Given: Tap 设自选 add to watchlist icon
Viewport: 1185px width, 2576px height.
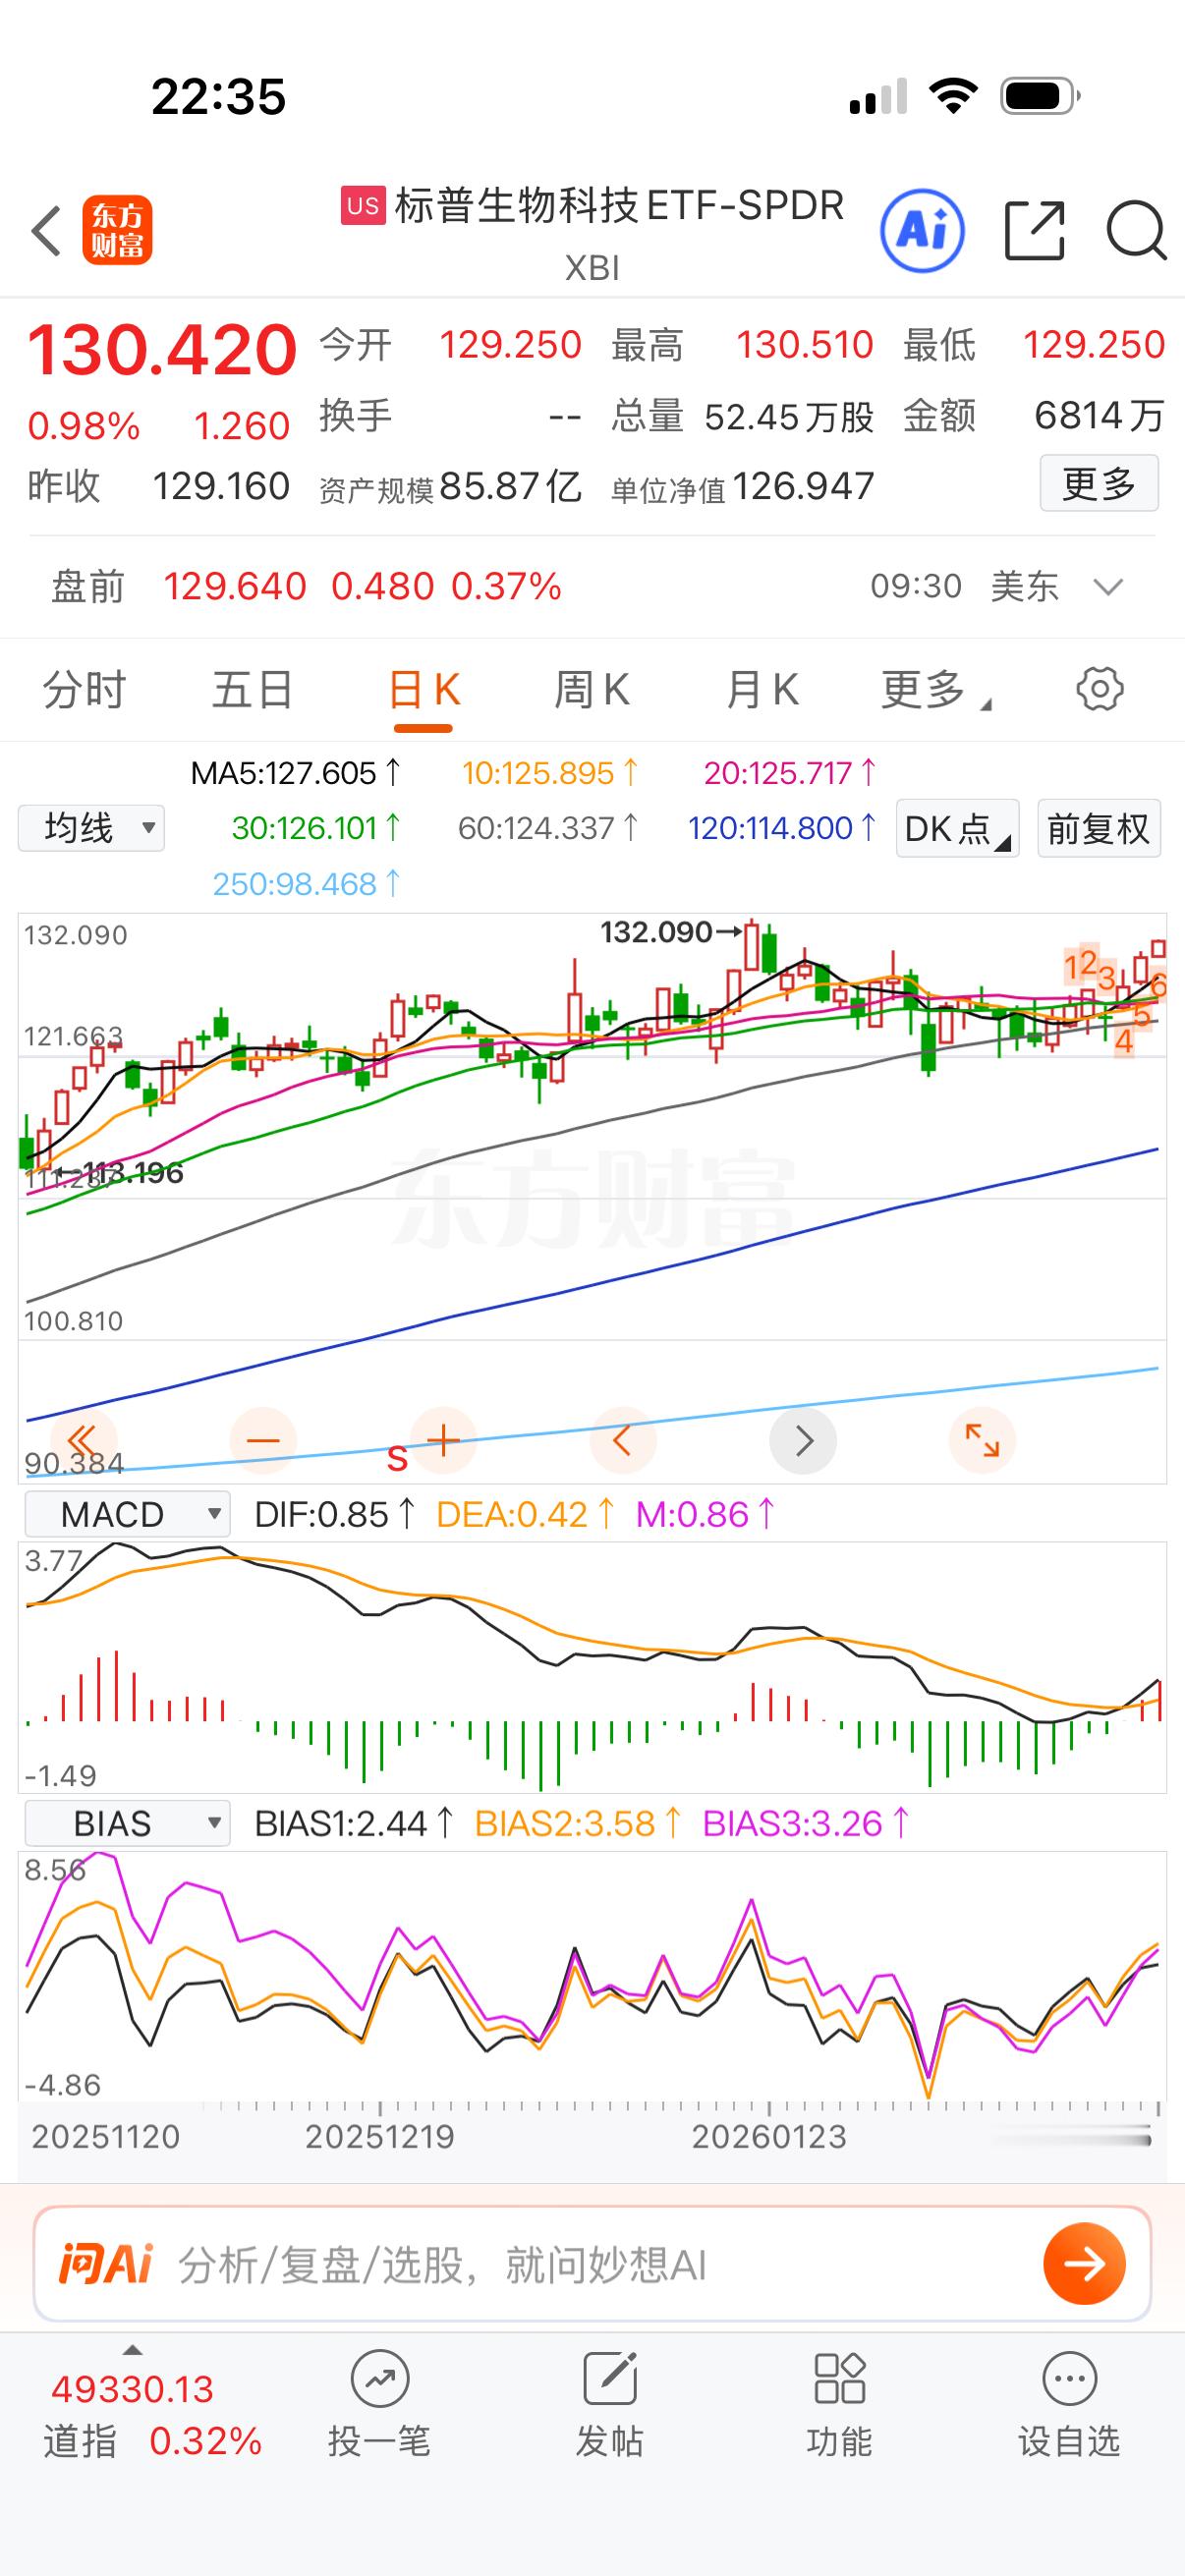Looking at the screenshot, I should point(1069,2405).
